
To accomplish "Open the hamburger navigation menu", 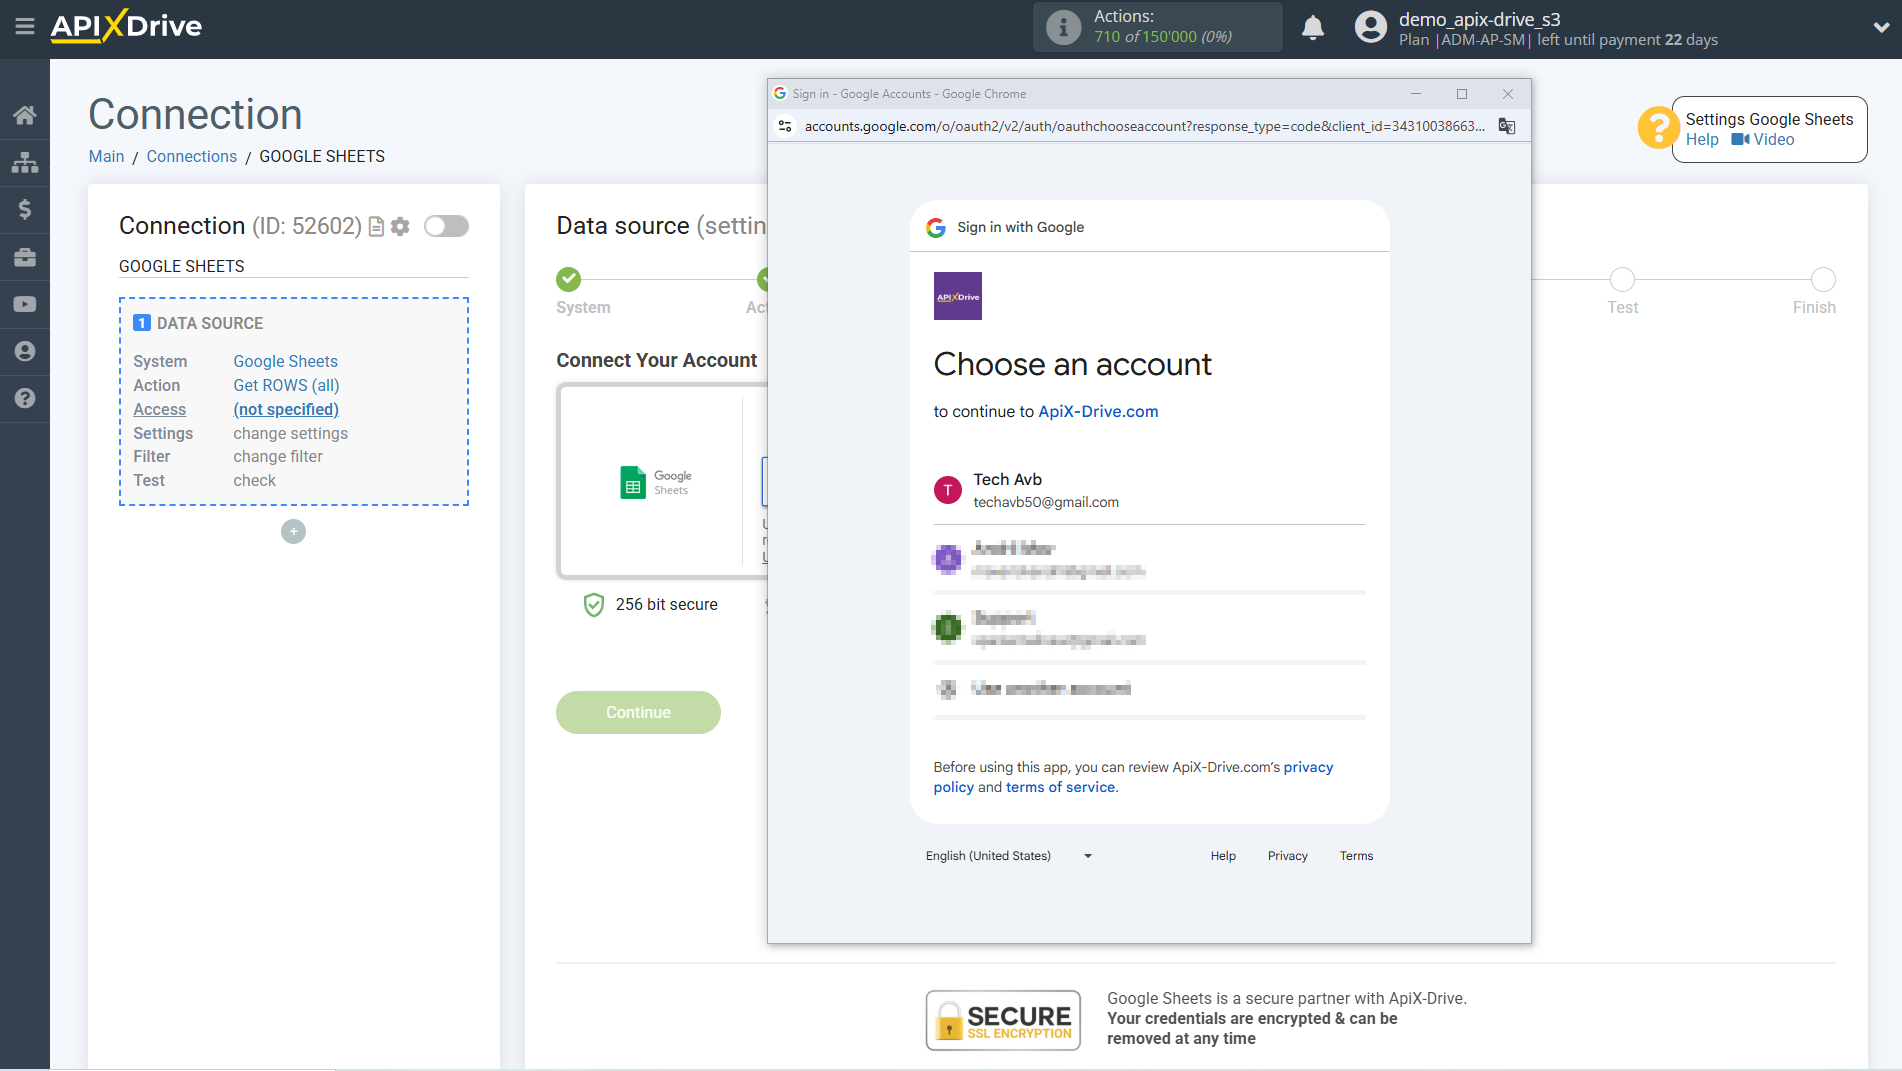I will click(25, 27).
